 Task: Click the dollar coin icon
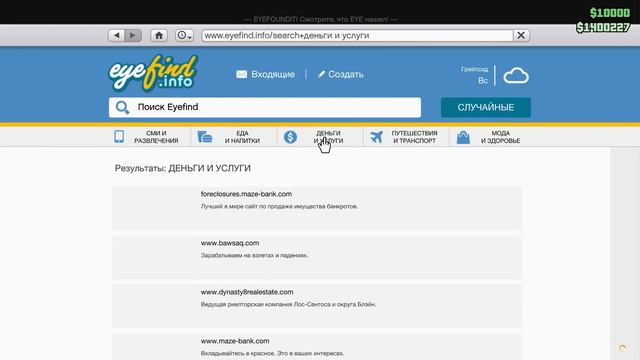coord(290,137)
